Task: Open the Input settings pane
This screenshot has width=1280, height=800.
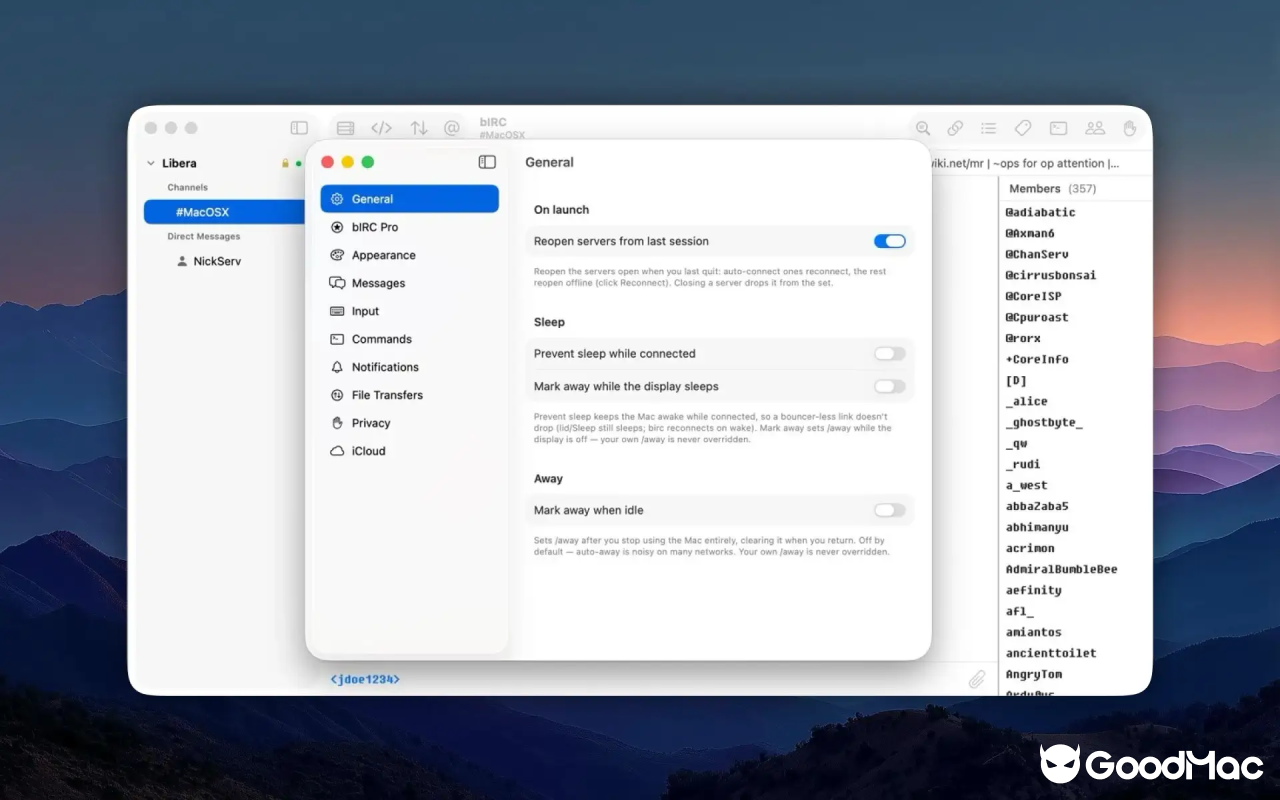Action: [x=410, y=311]
